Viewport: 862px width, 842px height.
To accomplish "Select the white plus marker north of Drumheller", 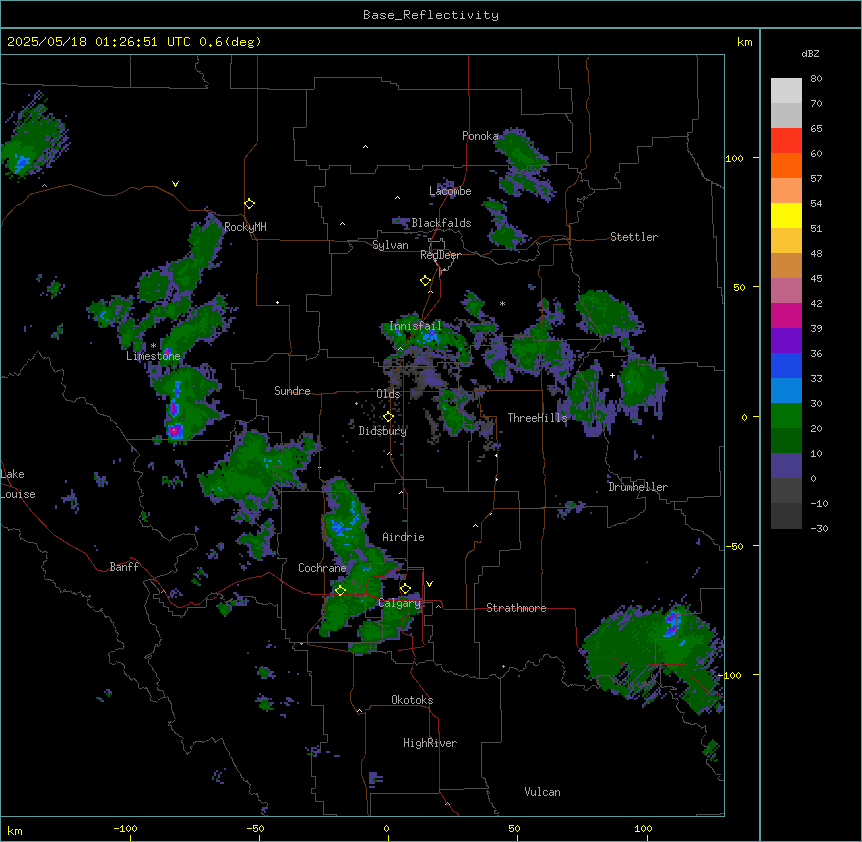I will click(612, 375).
